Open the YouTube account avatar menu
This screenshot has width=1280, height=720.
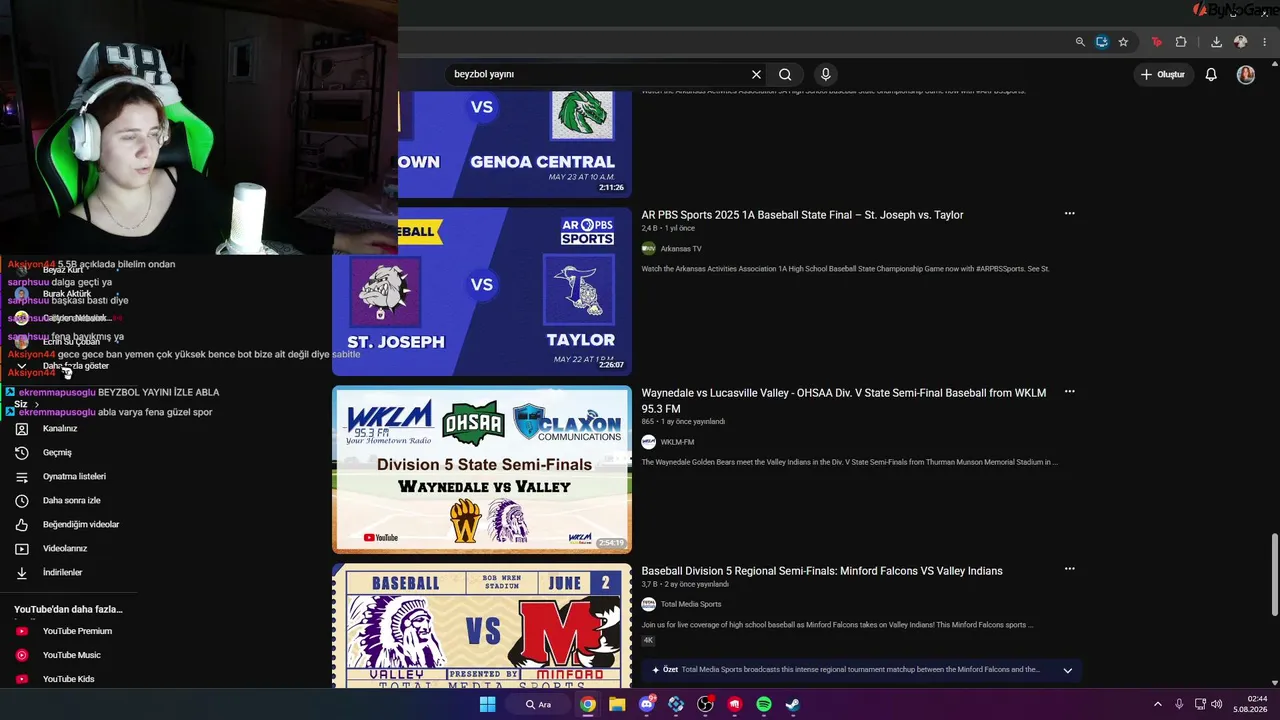pyautogui.click(x=1246, y=74)
